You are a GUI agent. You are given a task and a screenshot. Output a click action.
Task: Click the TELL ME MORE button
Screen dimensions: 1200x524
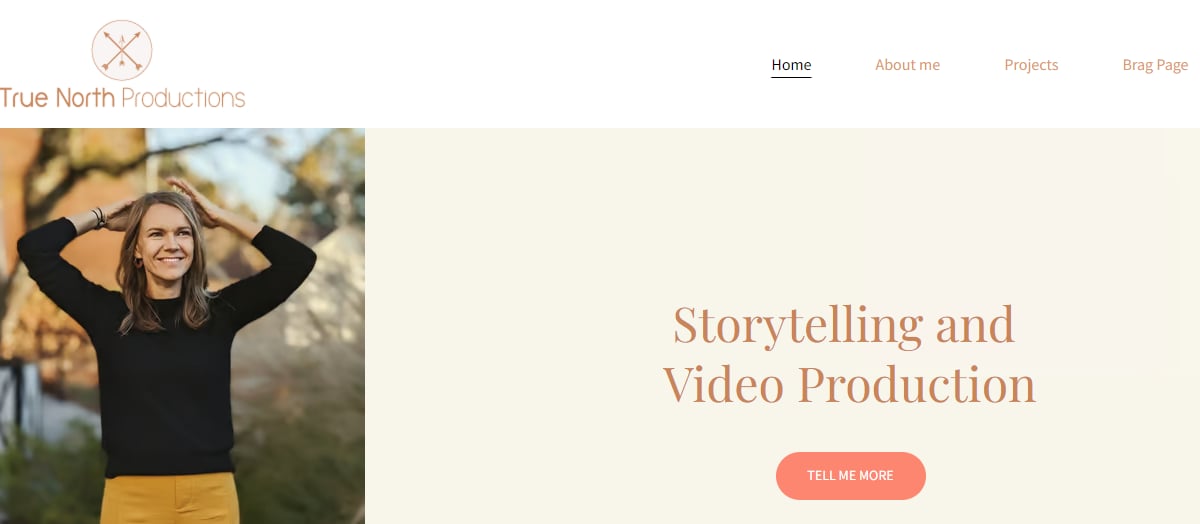[x=851, y=476]
